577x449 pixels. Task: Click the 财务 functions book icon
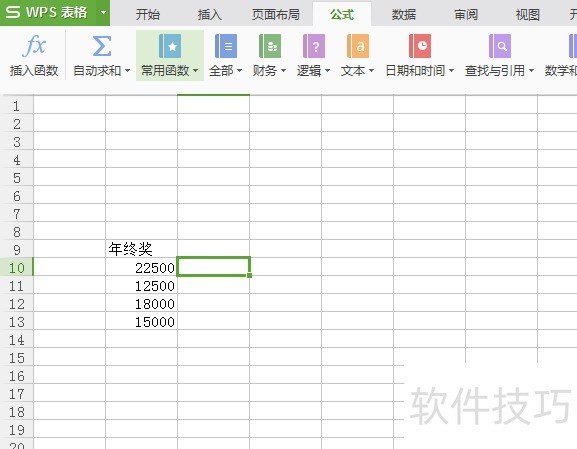[269, 46]
